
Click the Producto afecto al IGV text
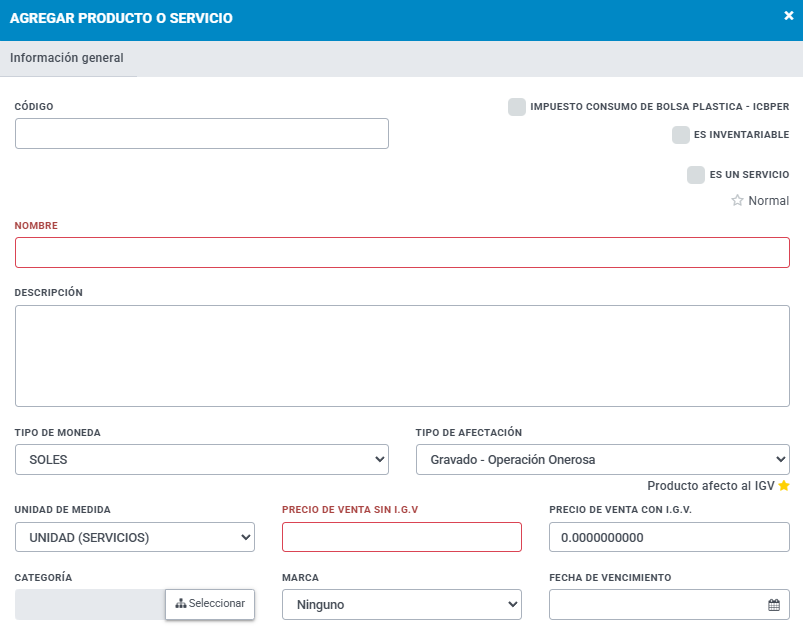[711, 486]
